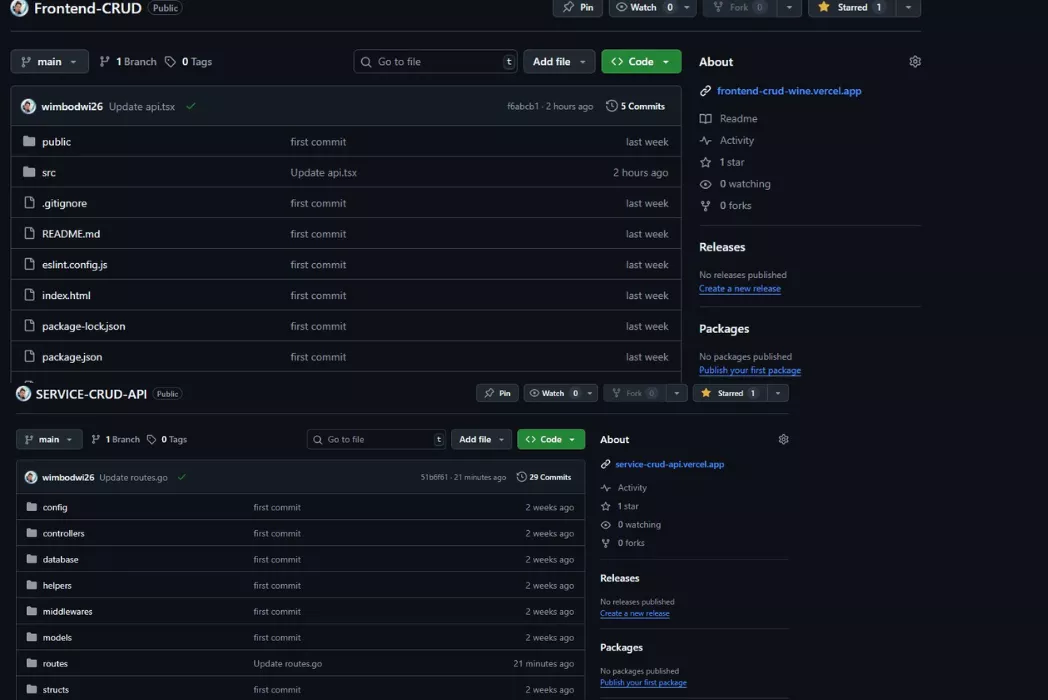Expand the fork options arrow in Frontend-CRUD
Image resolution: width=1048 pixels, height=700 pixels.
coord(789,7)
